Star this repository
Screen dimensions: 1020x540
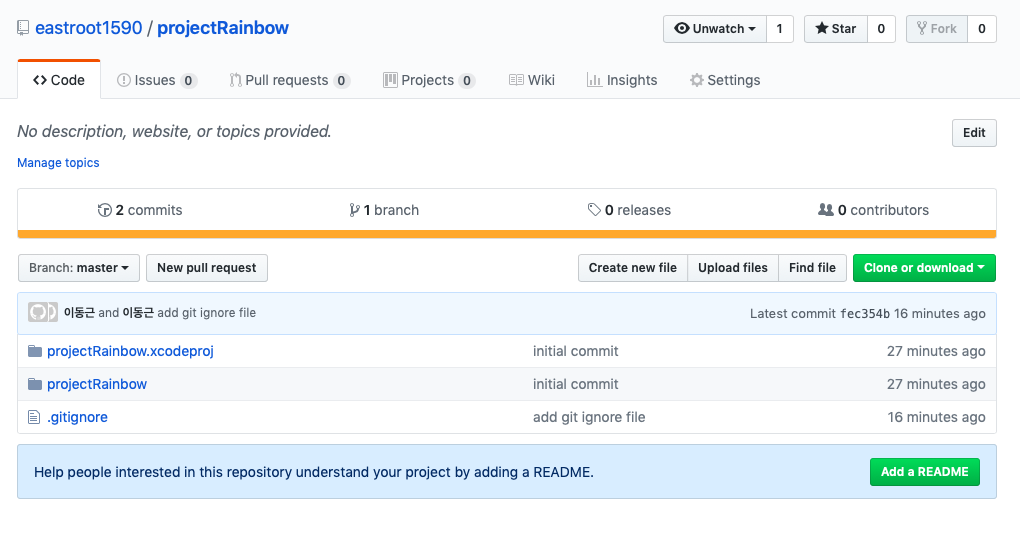click(x=836, y=29)
